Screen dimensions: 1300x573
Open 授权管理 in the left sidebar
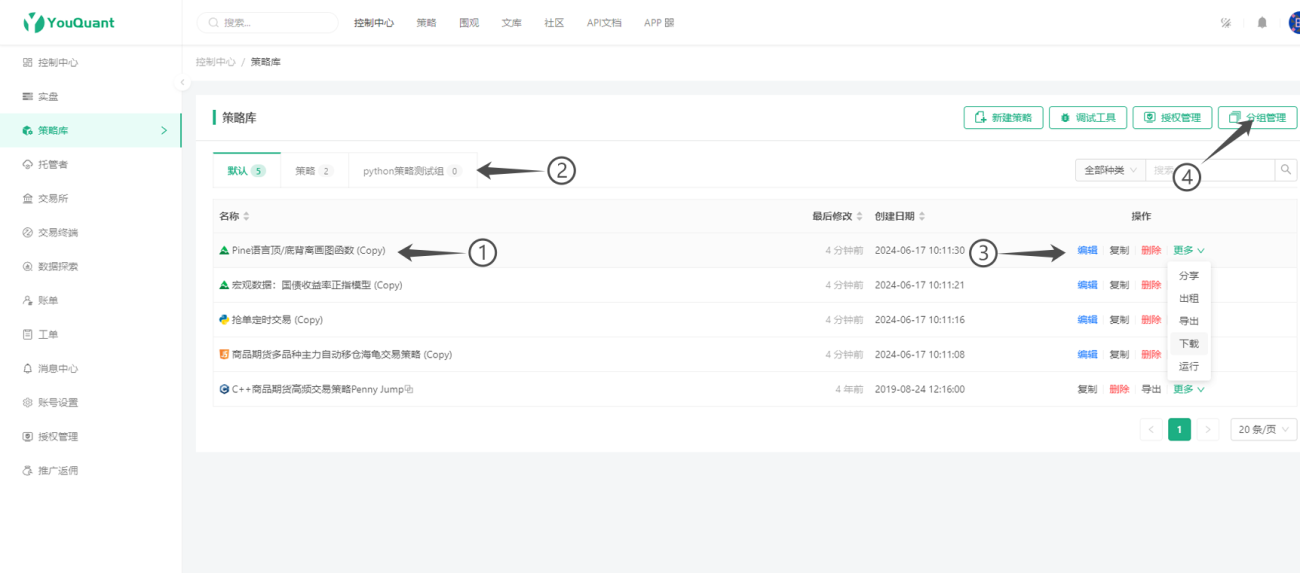90,437
